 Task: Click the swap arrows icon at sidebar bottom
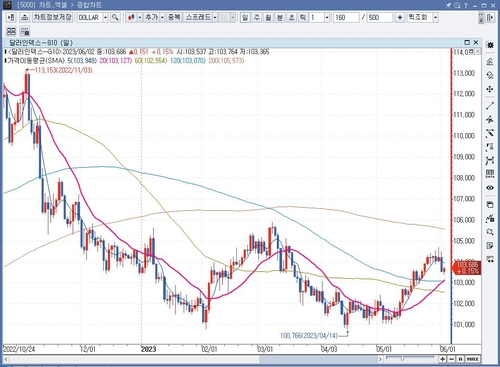(x=490, y=259)
